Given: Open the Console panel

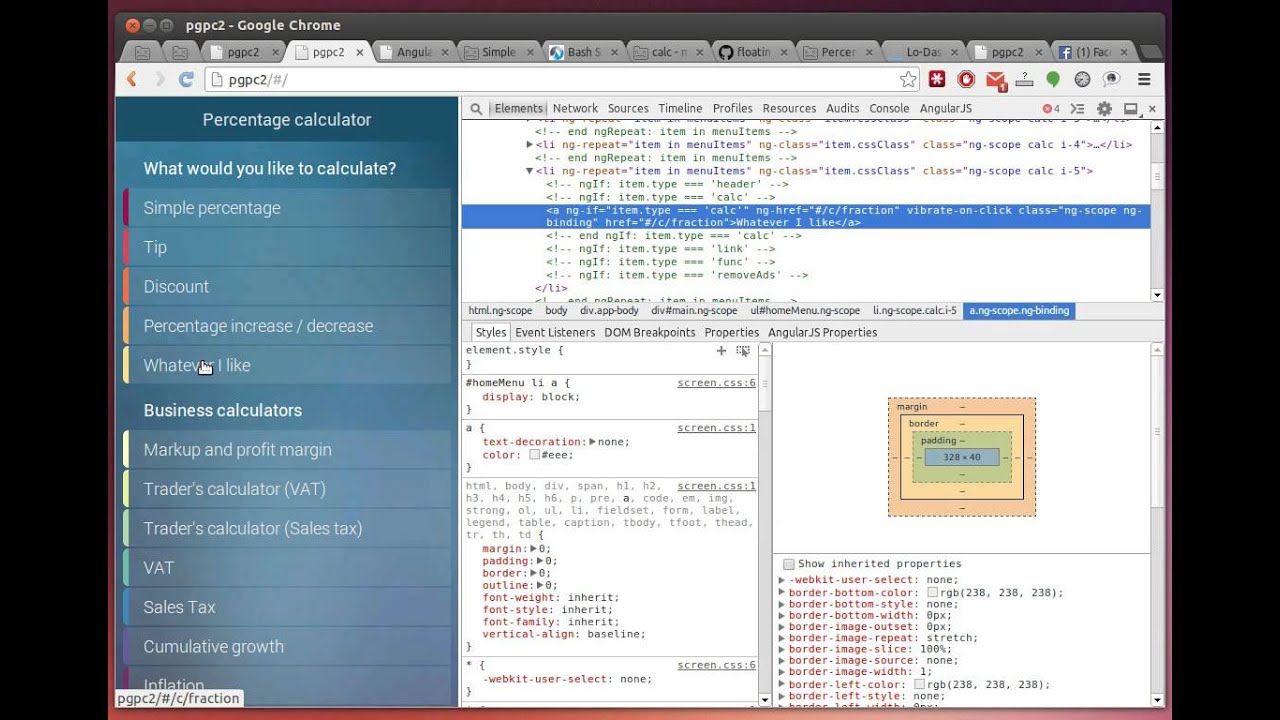Looking at the screenshot, I should [x=889, y=109].
